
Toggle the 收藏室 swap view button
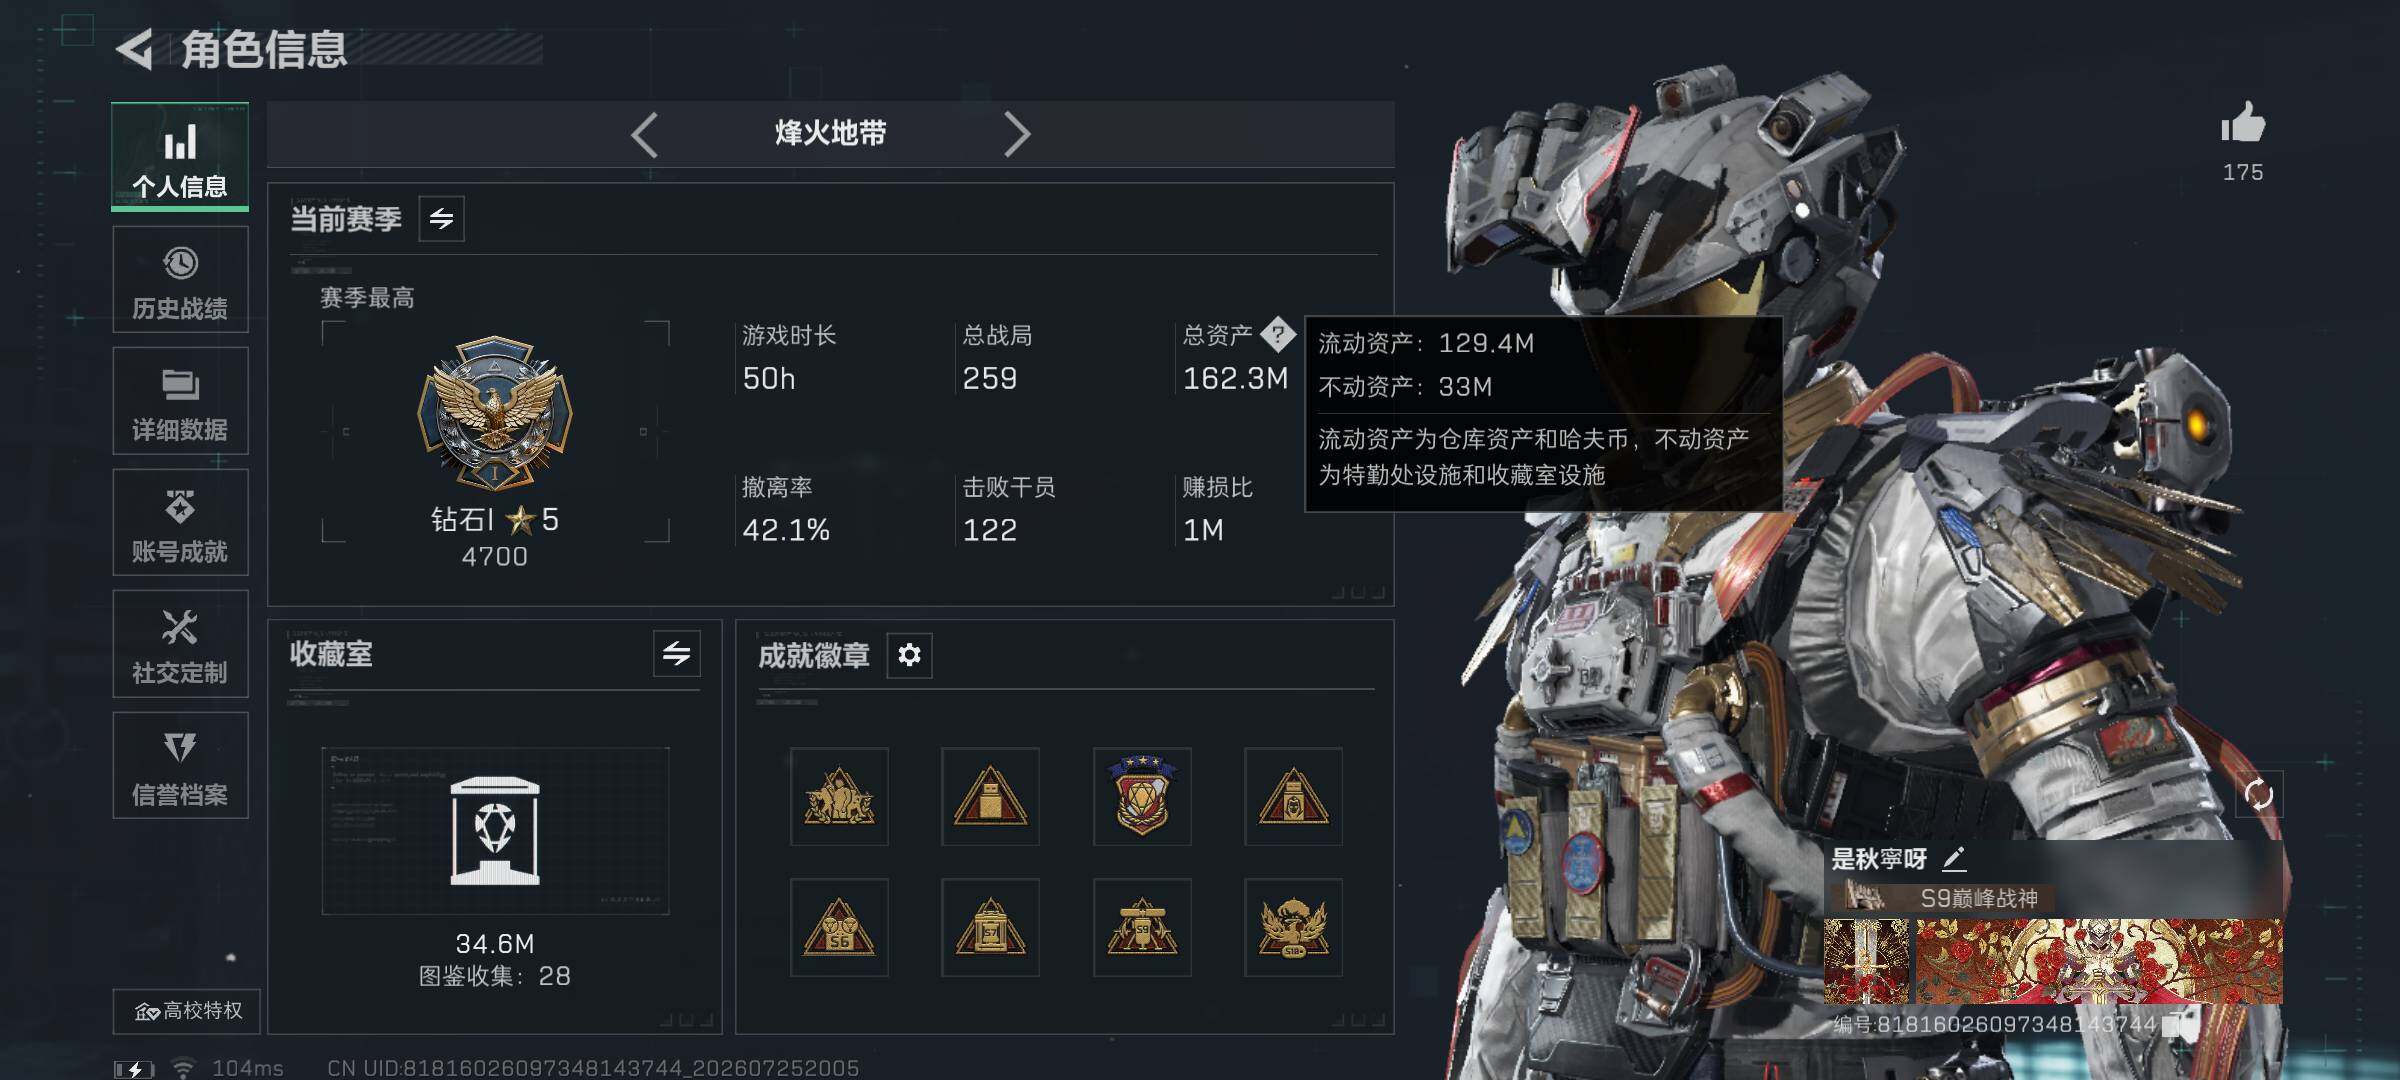(x=676, y=654)
